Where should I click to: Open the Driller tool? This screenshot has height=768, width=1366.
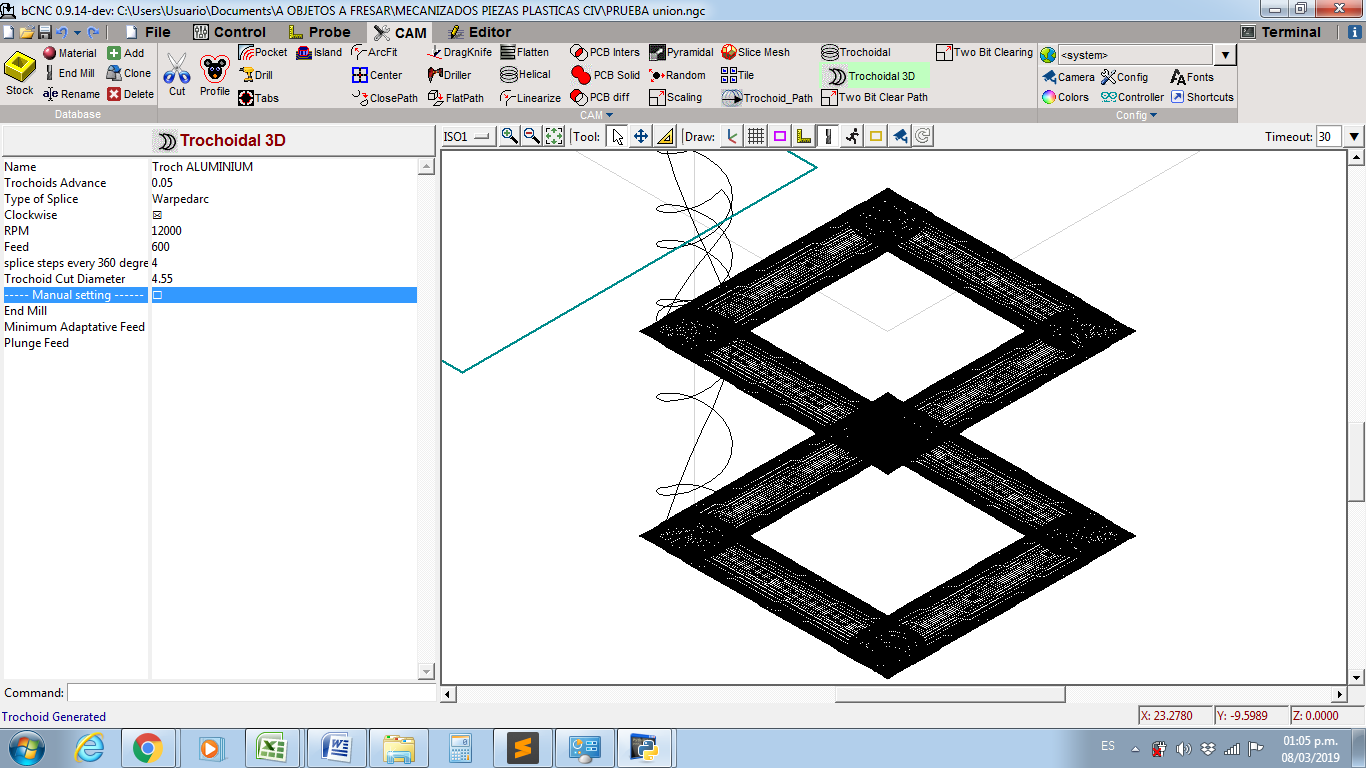pos(450,75)
